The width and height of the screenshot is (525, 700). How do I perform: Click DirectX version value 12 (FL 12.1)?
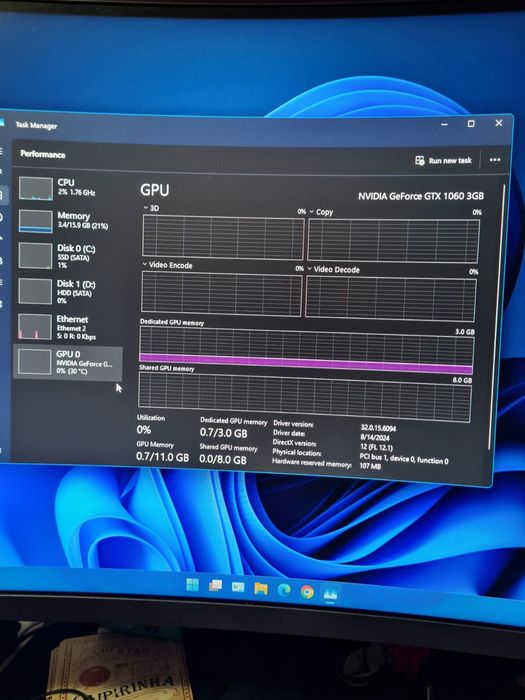376,447
